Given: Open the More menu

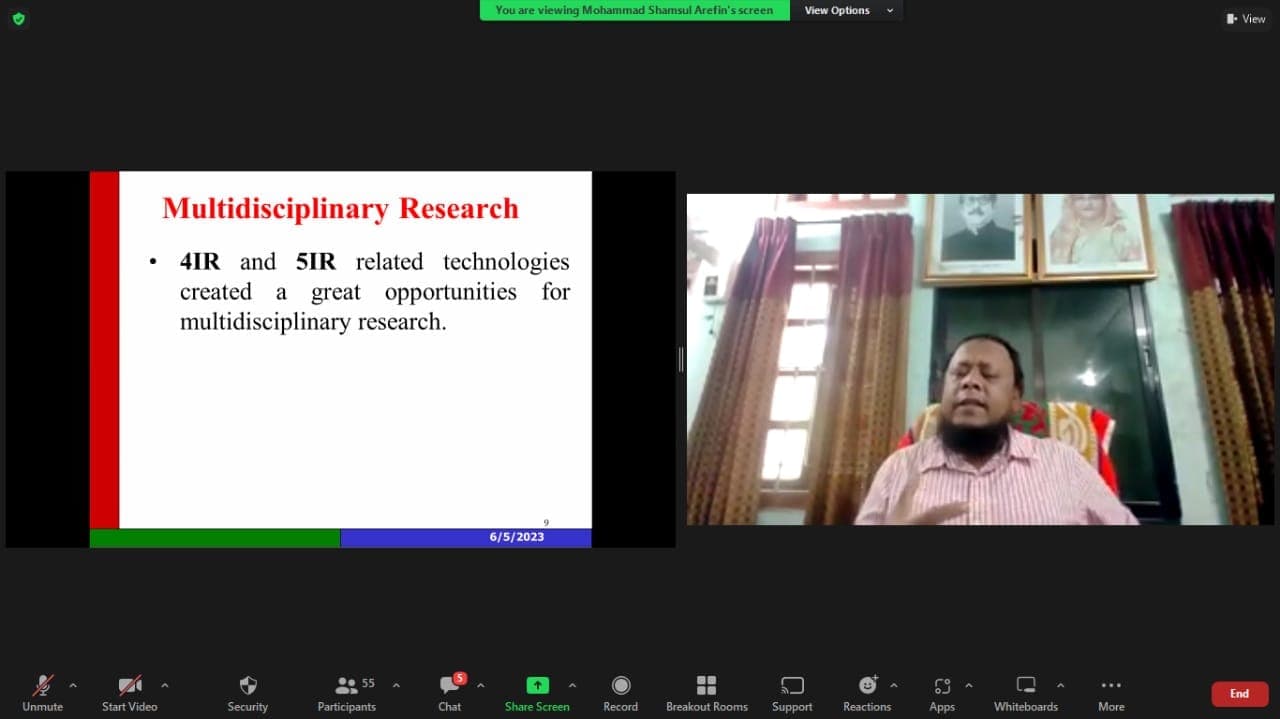Looking at the screenshot, I should click(1111, 692).
